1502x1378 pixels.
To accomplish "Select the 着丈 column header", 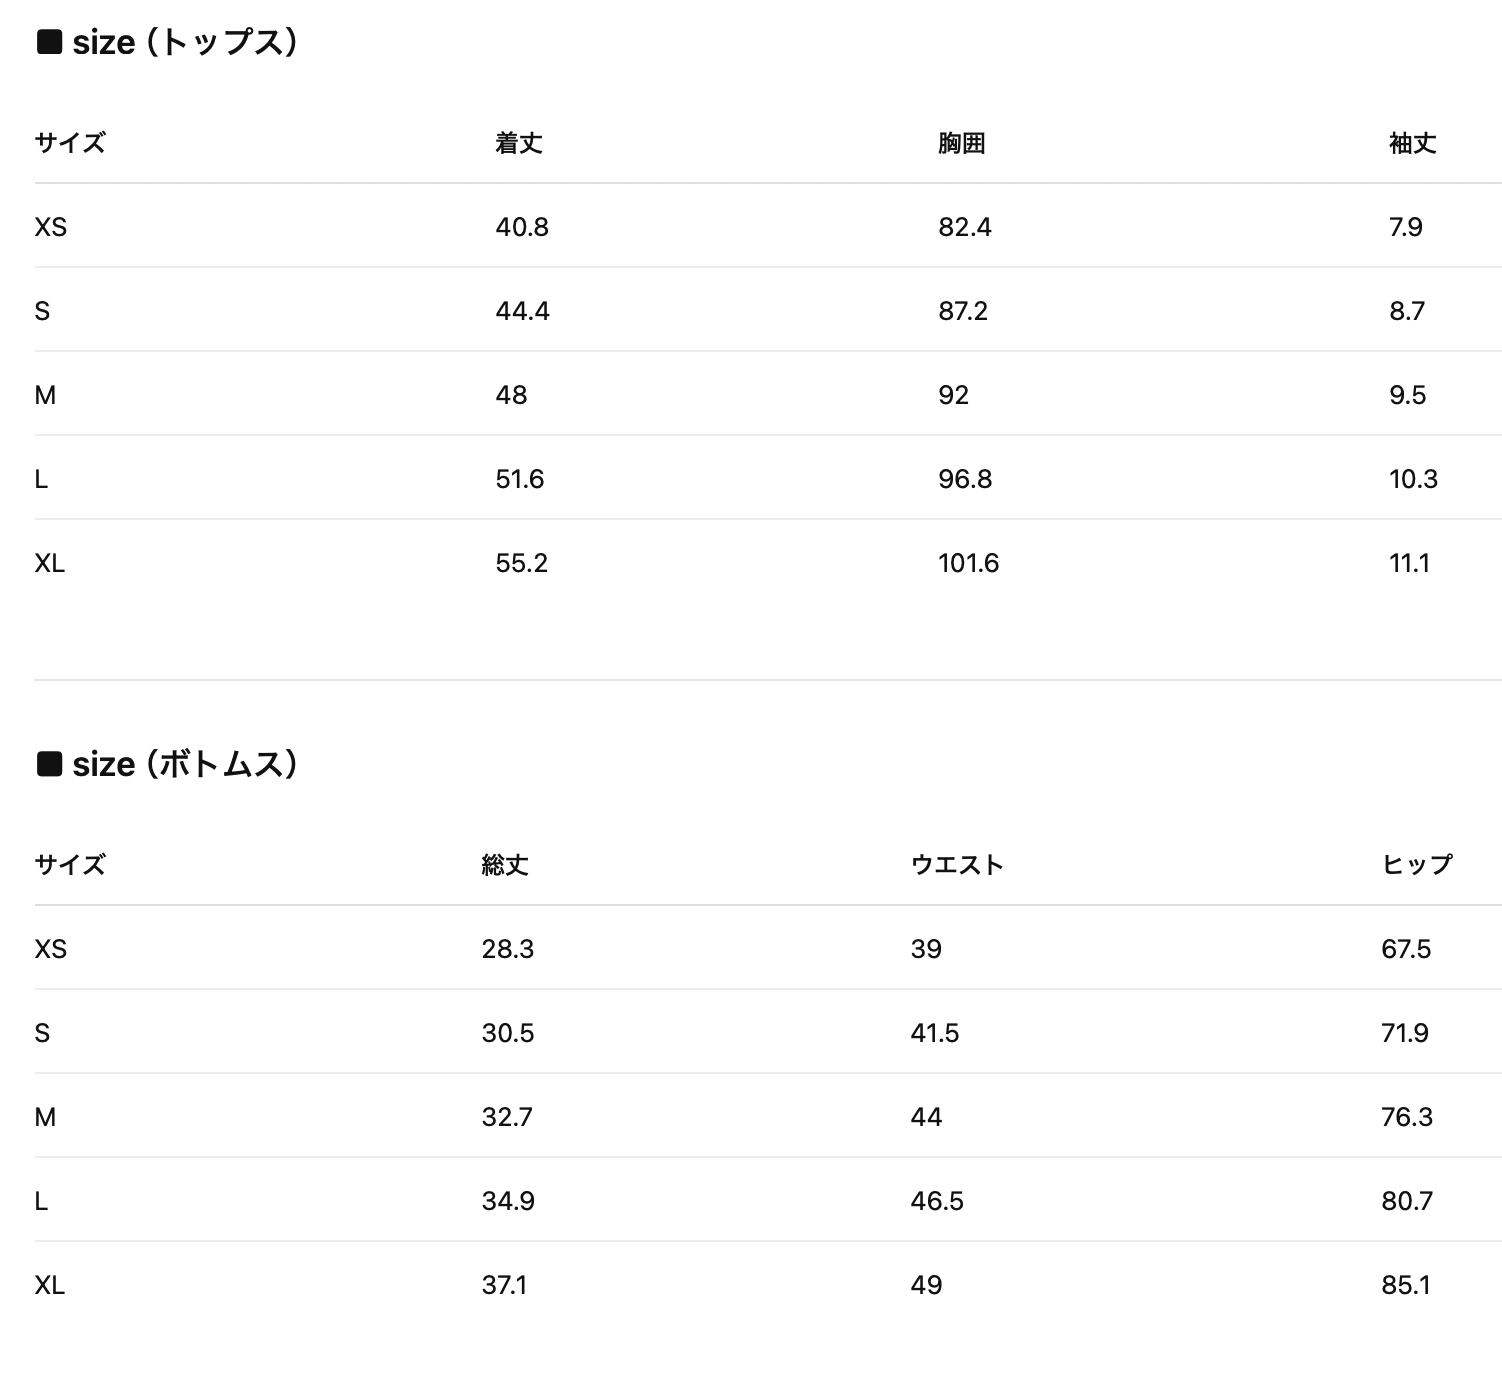I will [x=519, y=143].
